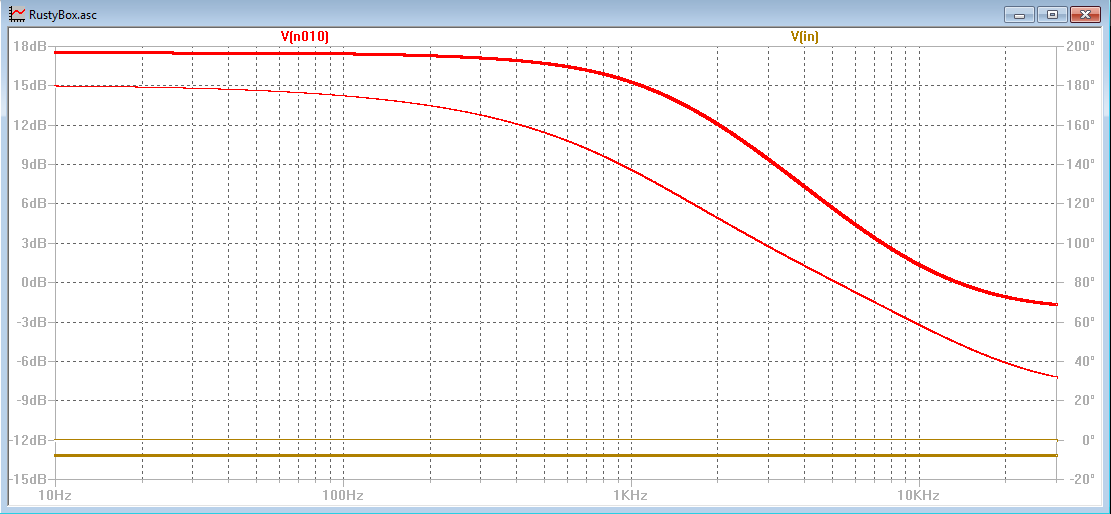Screen dimensions: 1111x514
Task: Click the 180° phase axis label
Action: pyautogui.click(x=1080, y=86)
